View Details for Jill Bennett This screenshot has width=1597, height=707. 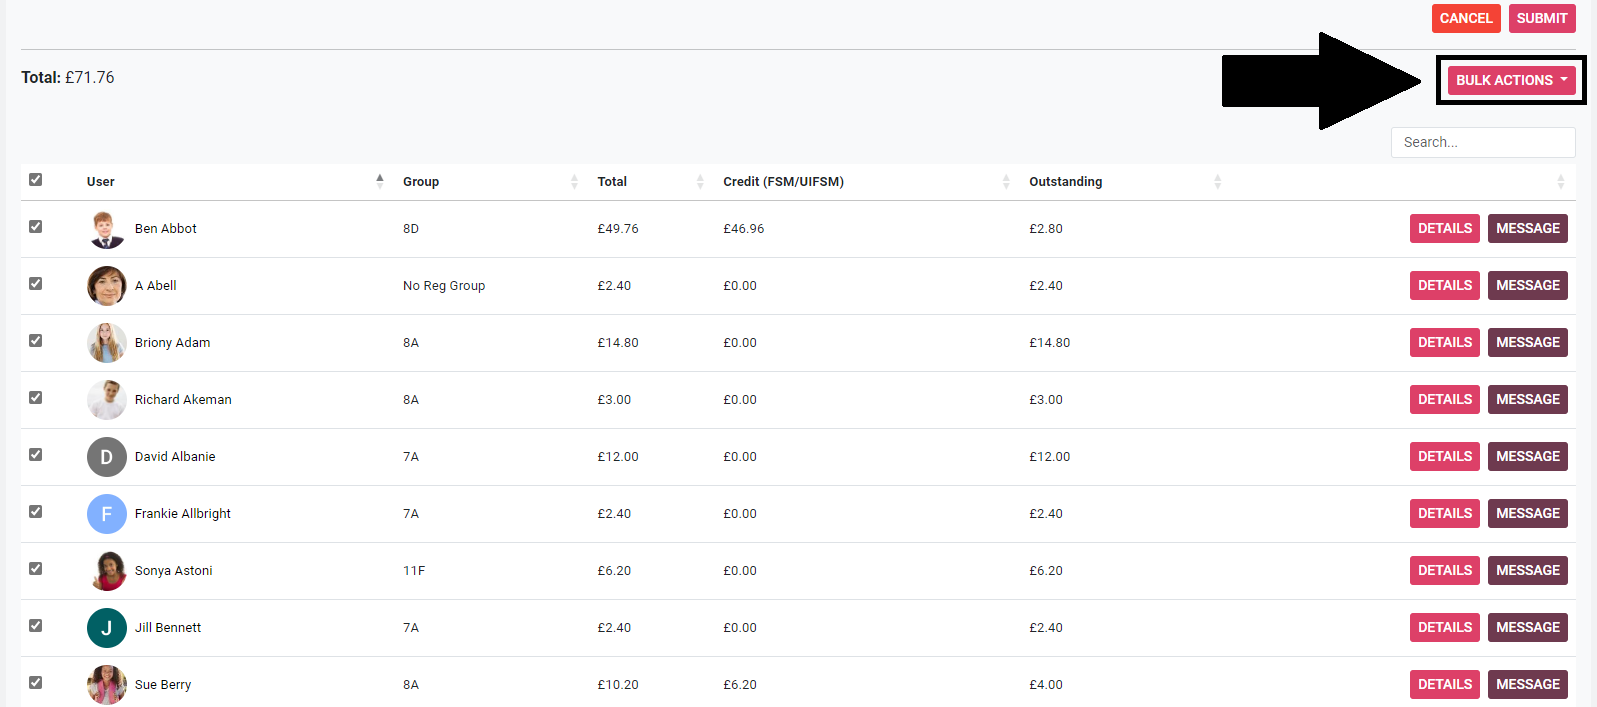1444,628
